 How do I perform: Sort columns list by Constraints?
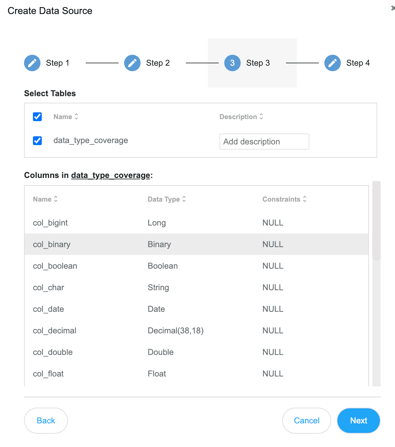304,199
